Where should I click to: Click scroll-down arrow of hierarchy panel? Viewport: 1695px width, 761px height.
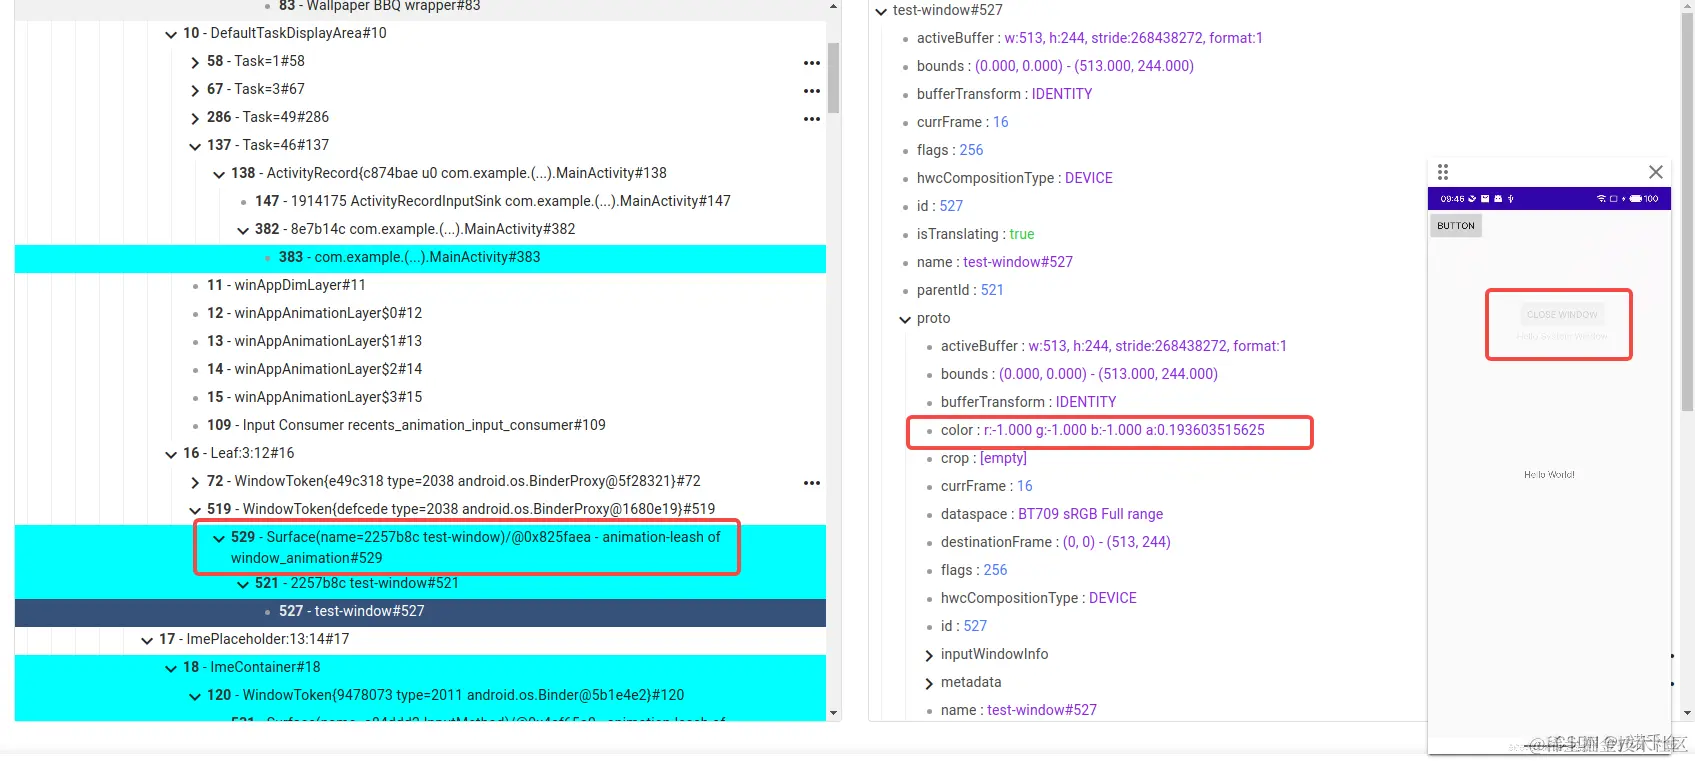pyautogui.click(x=834, y=713)
